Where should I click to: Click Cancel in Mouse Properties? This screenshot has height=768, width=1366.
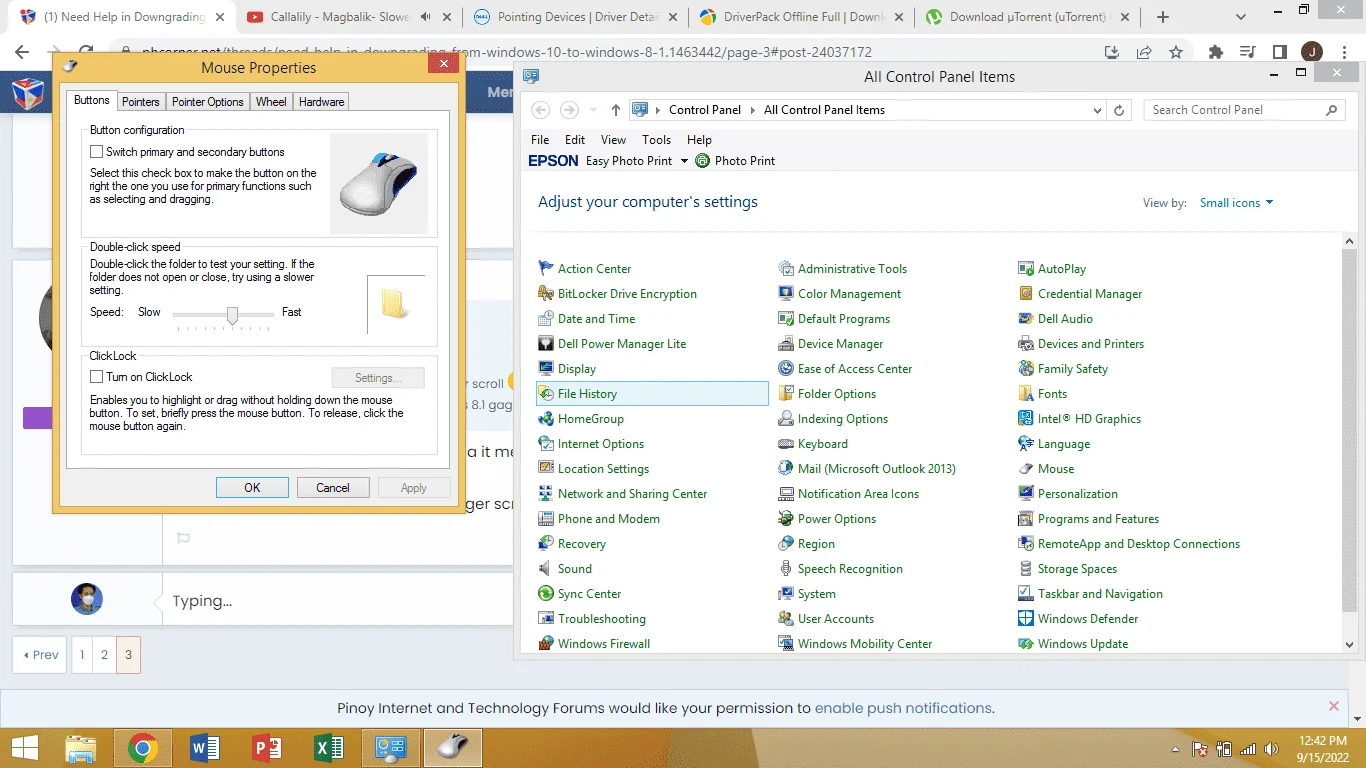(x=333, y=488)
